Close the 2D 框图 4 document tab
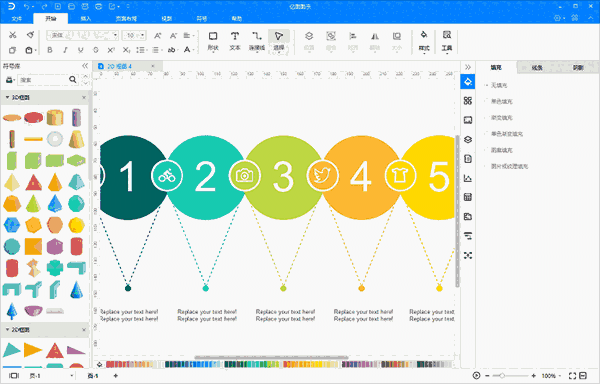The image size is (600, 384). pyautogui.click(x=153, y=66)
